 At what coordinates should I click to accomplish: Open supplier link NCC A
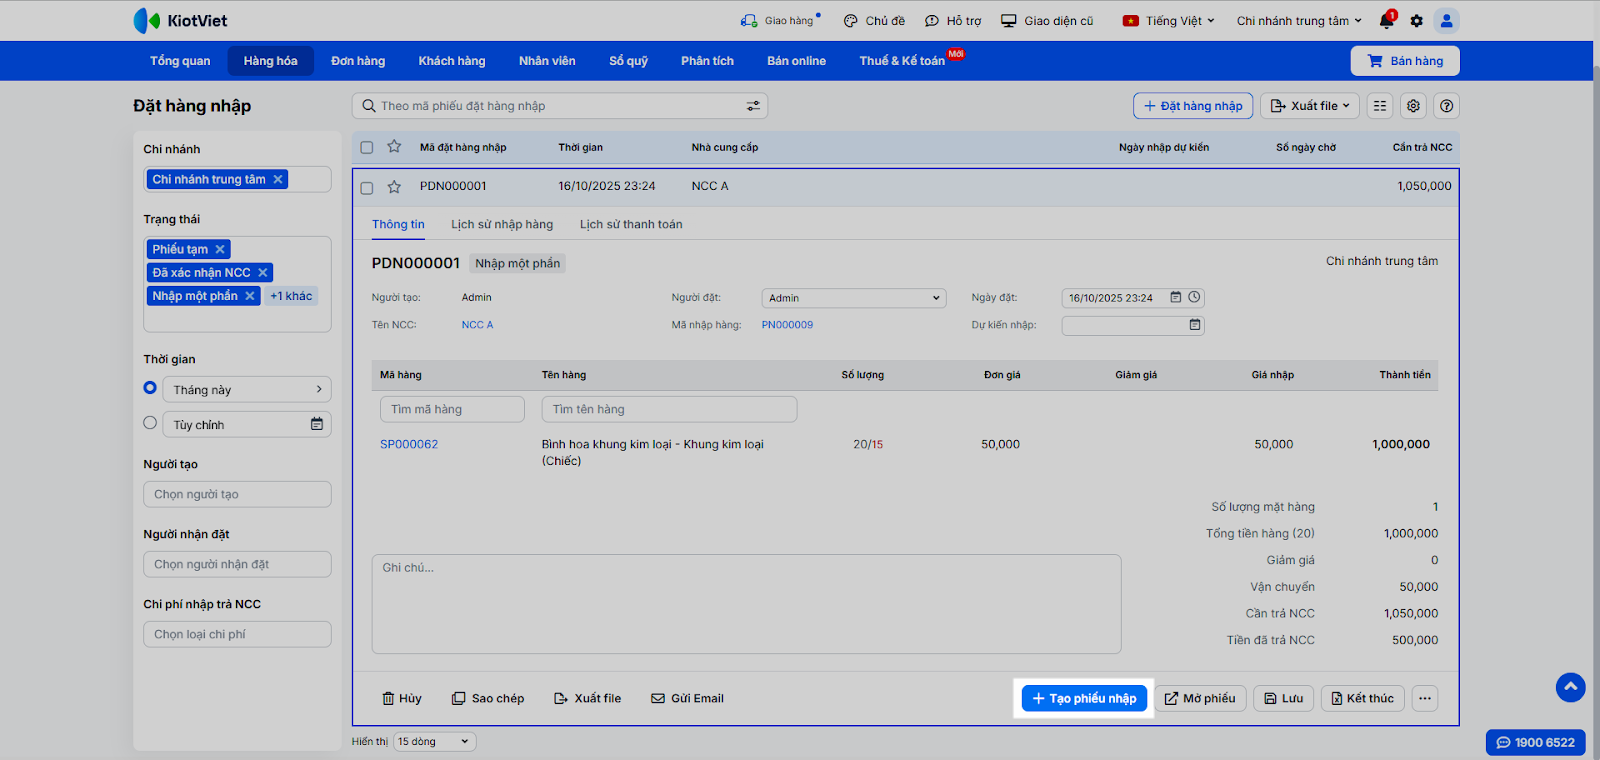tap(477, 325)
